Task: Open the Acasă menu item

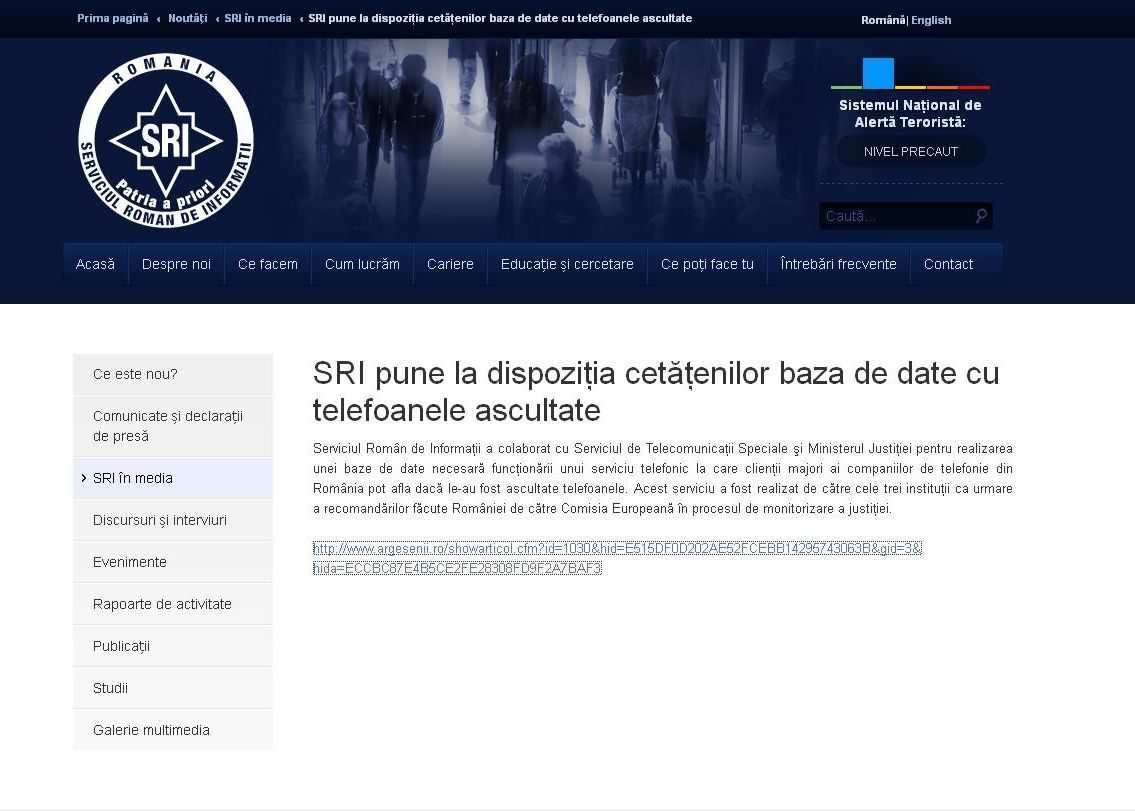Action: [x=95, y=263]
